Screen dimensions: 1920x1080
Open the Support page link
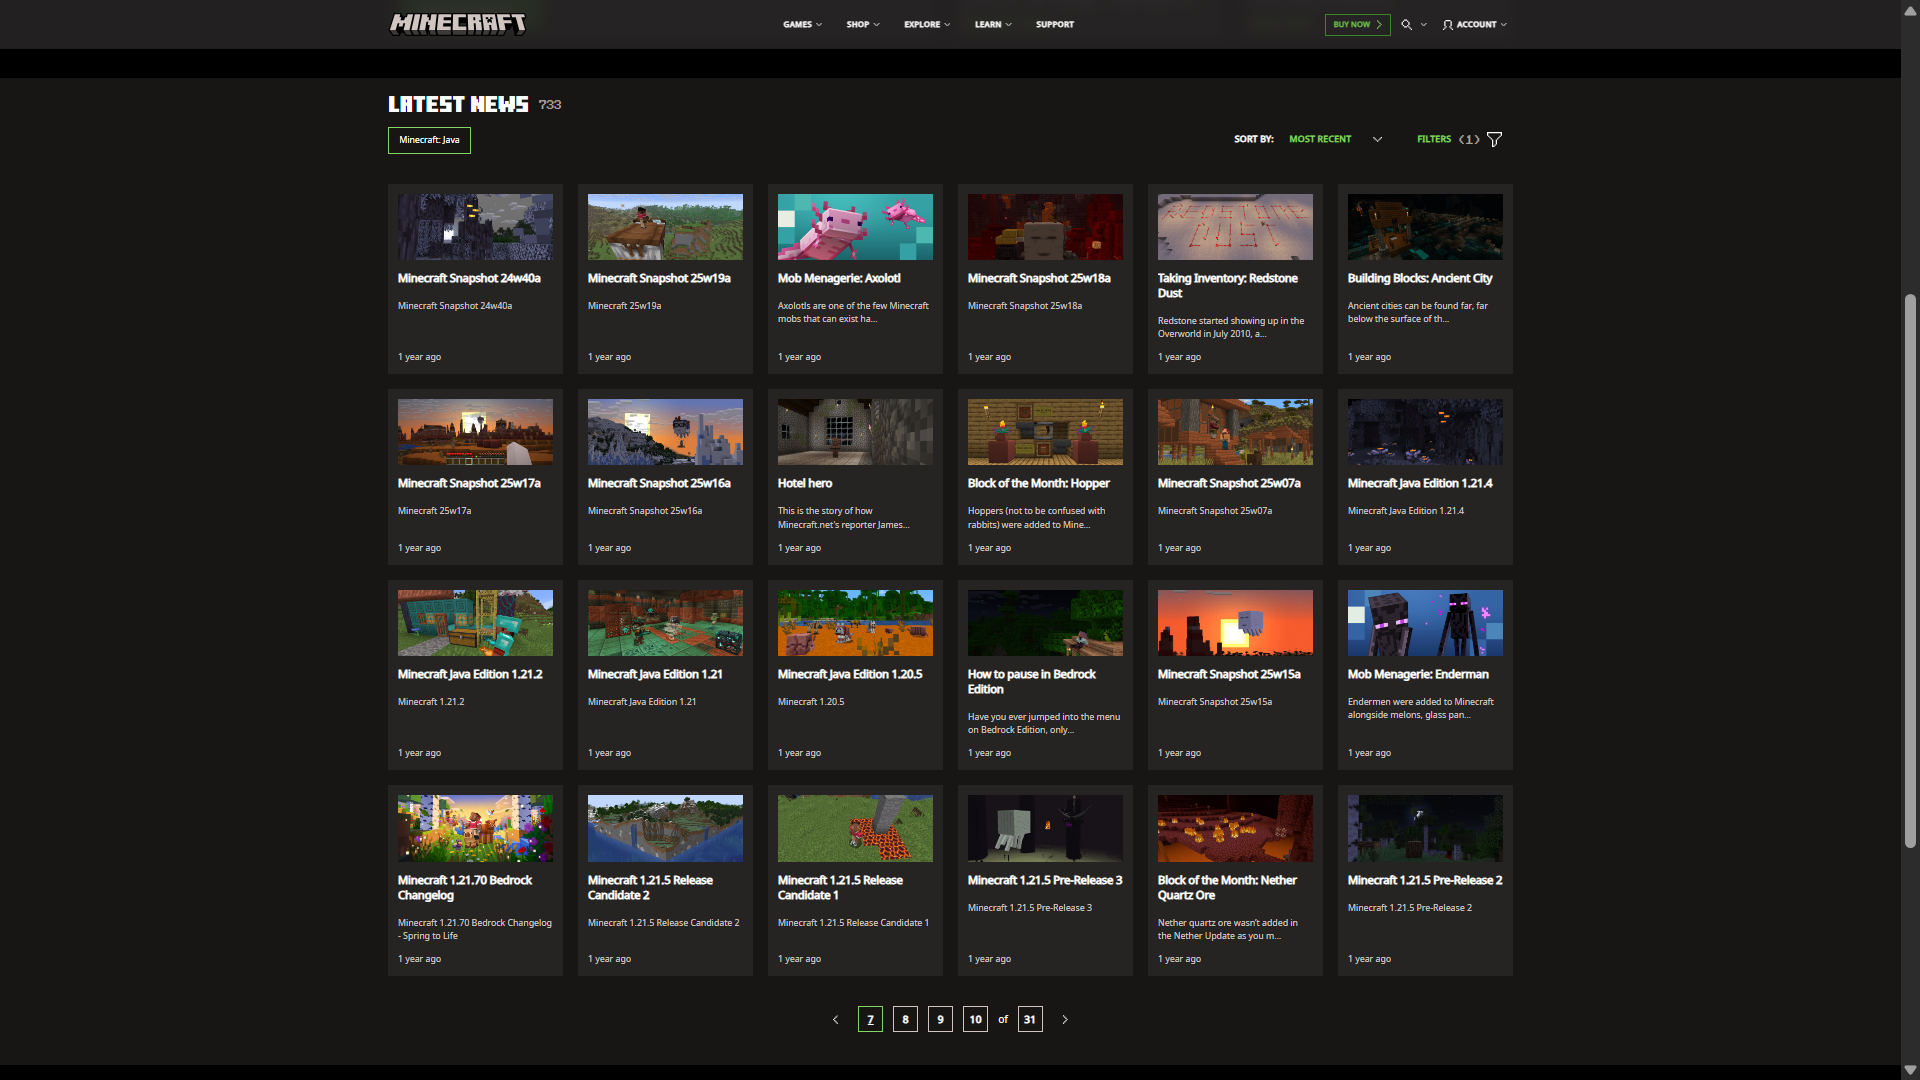pos(1055,24)
